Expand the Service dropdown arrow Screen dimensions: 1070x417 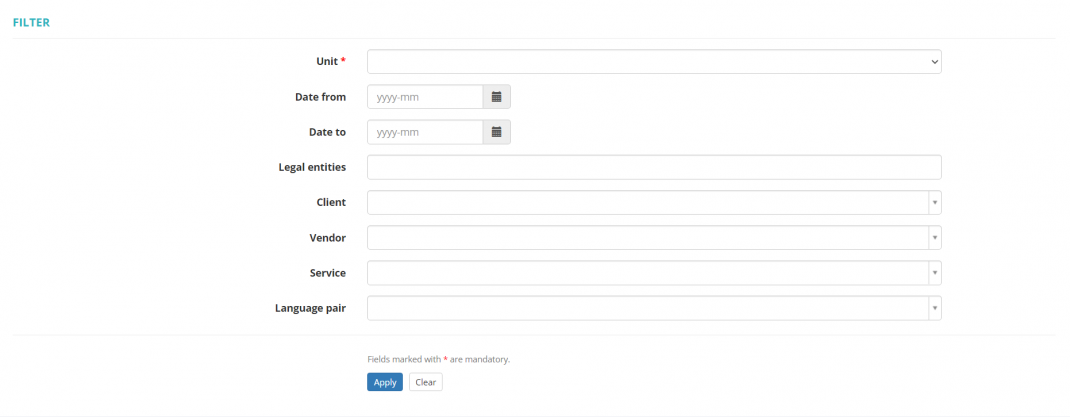click(934, 273)
